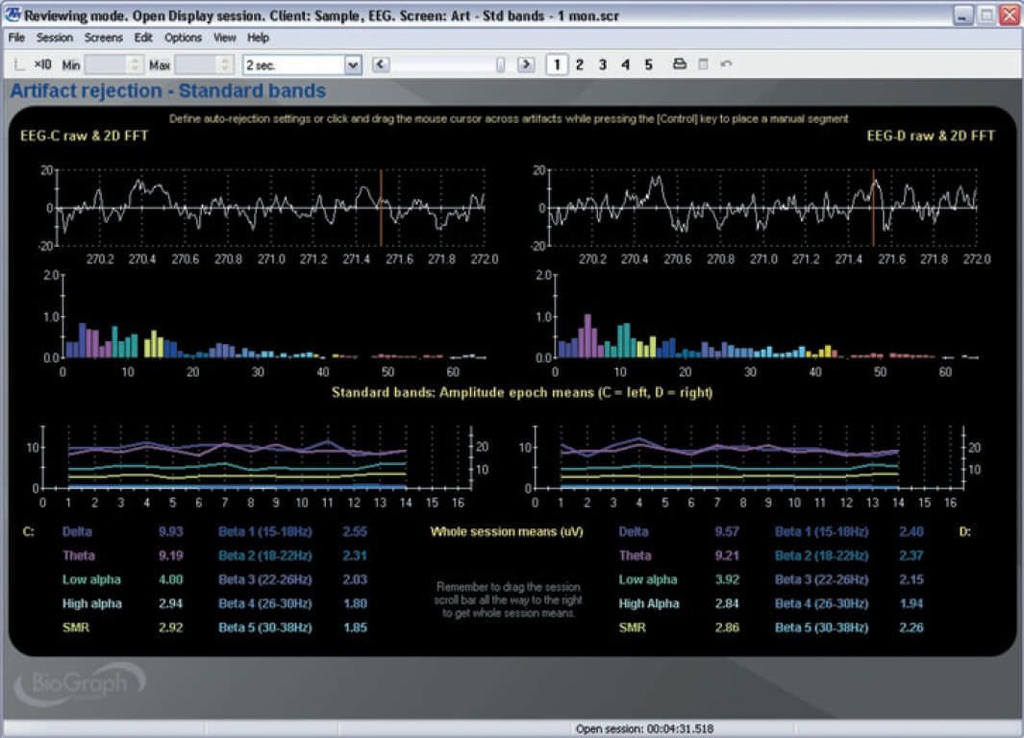The height and width of the screenshot is (738, 1024).
Task: Open the Options menu
Action: click(183, 38)
